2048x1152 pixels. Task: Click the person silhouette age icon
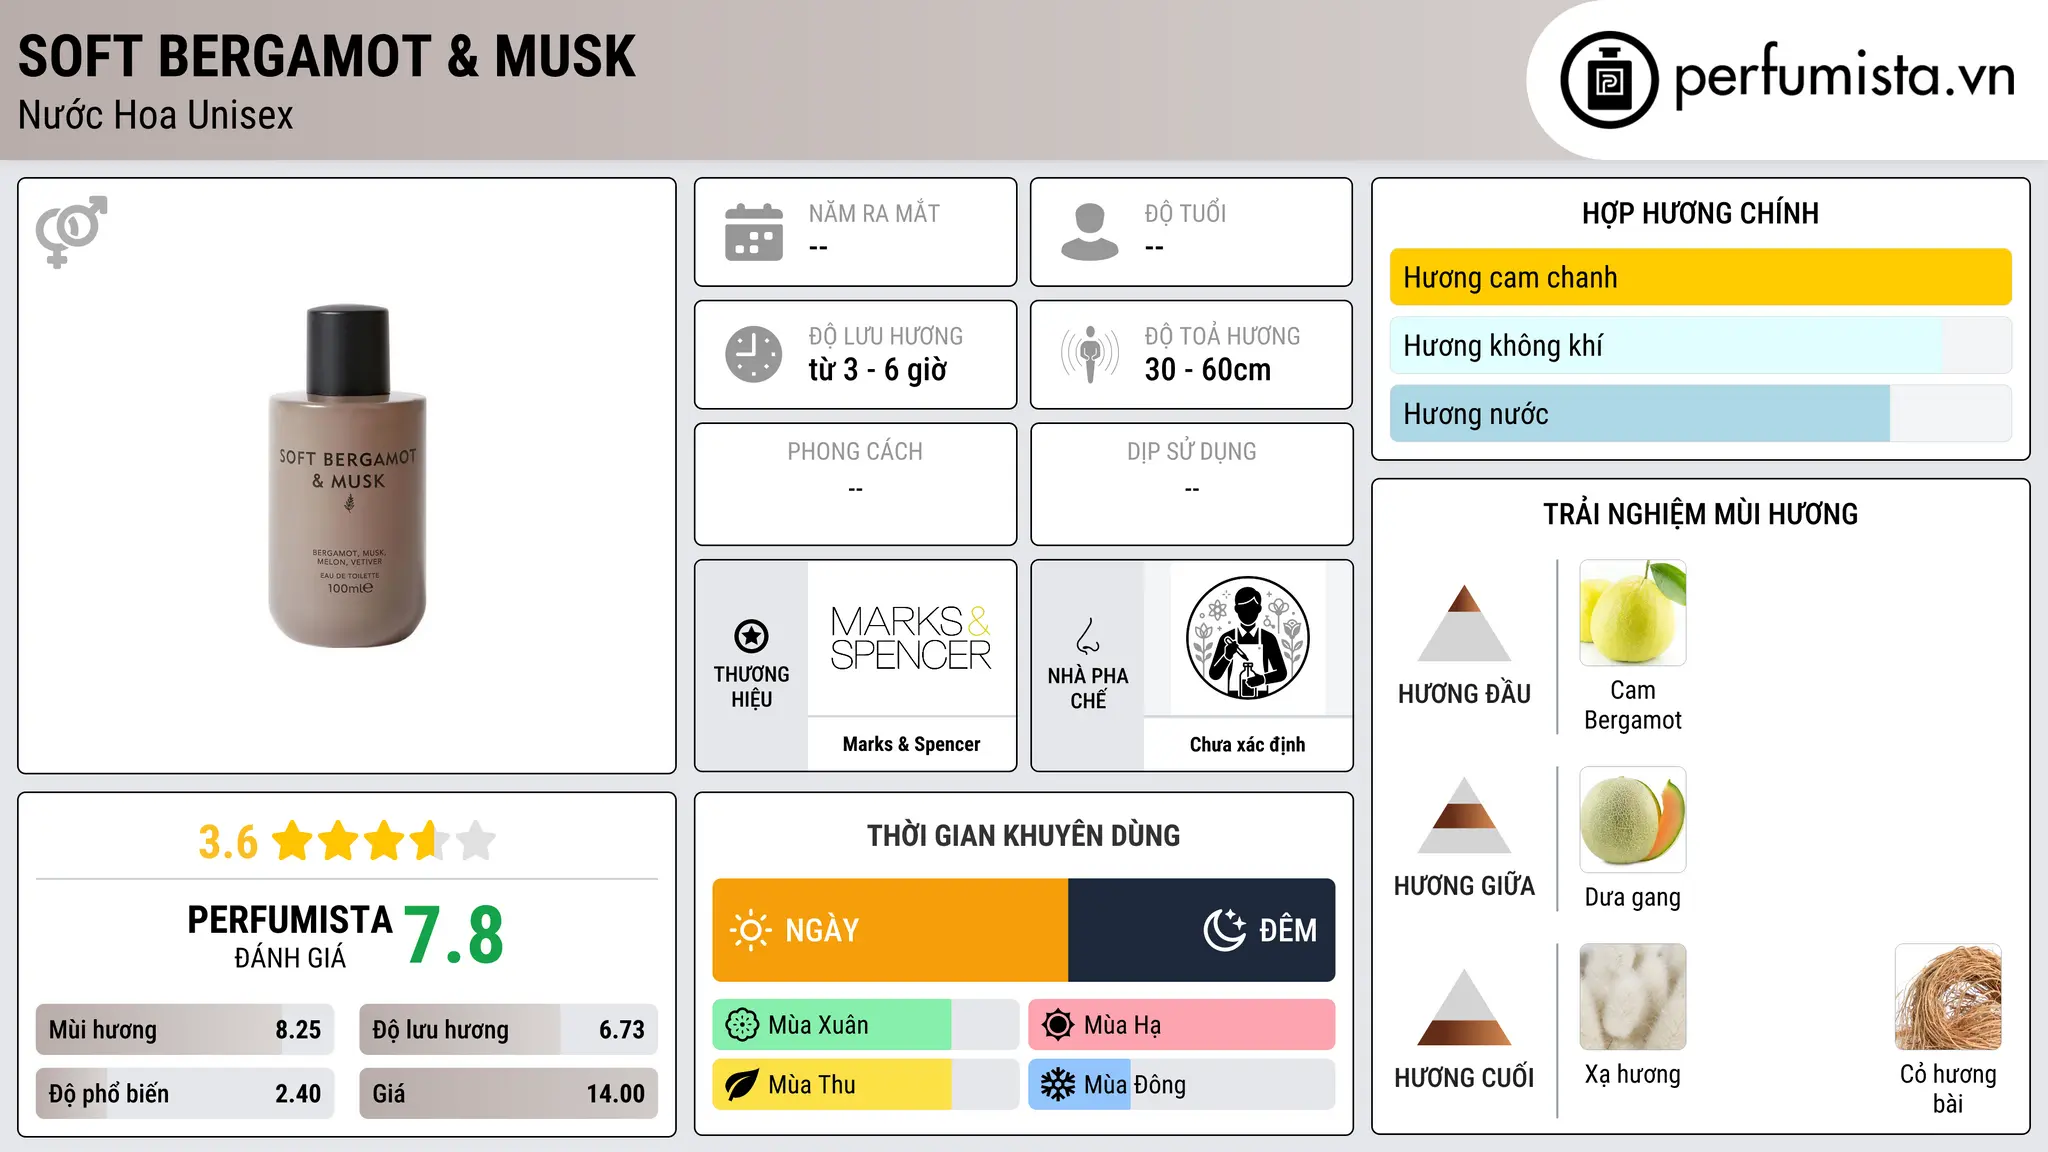(1089, 232)
